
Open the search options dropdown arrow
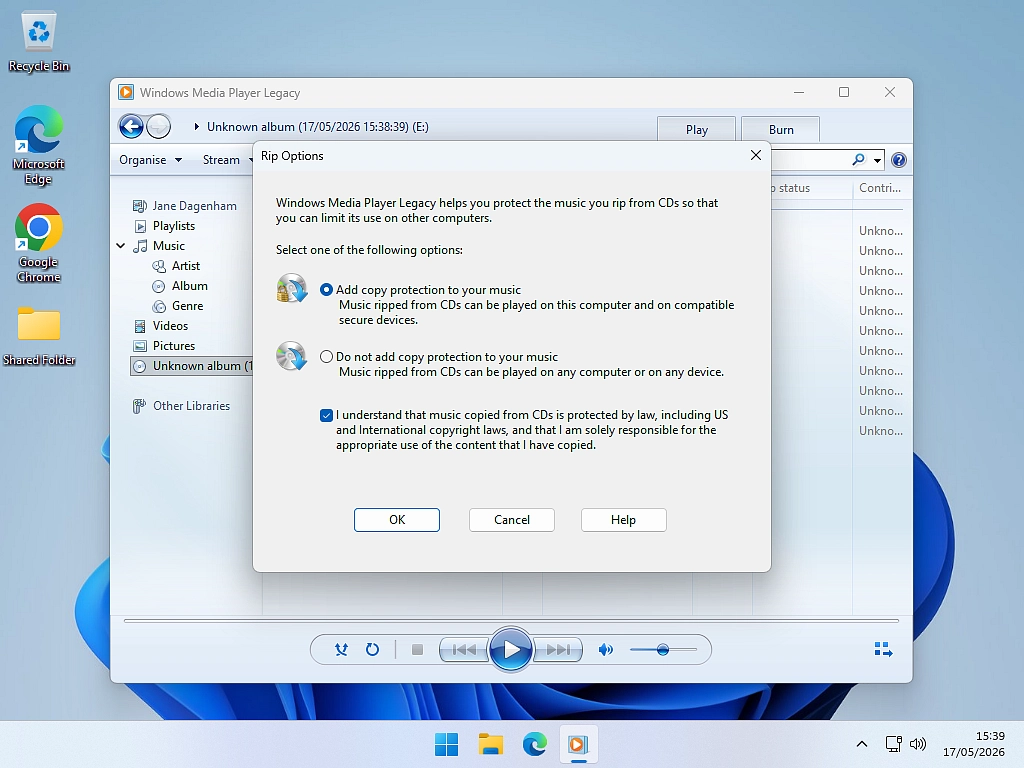[x=877, y=160]
